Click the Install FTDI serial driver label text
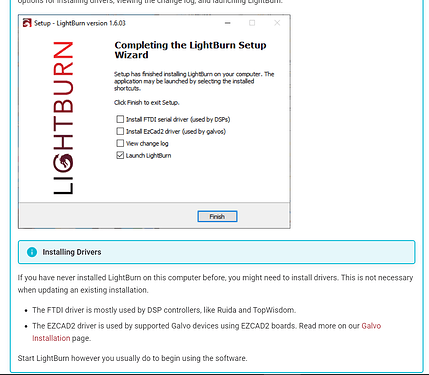This screenshot has width=429, height=375. pyautogui.click(x=178, y=119)
